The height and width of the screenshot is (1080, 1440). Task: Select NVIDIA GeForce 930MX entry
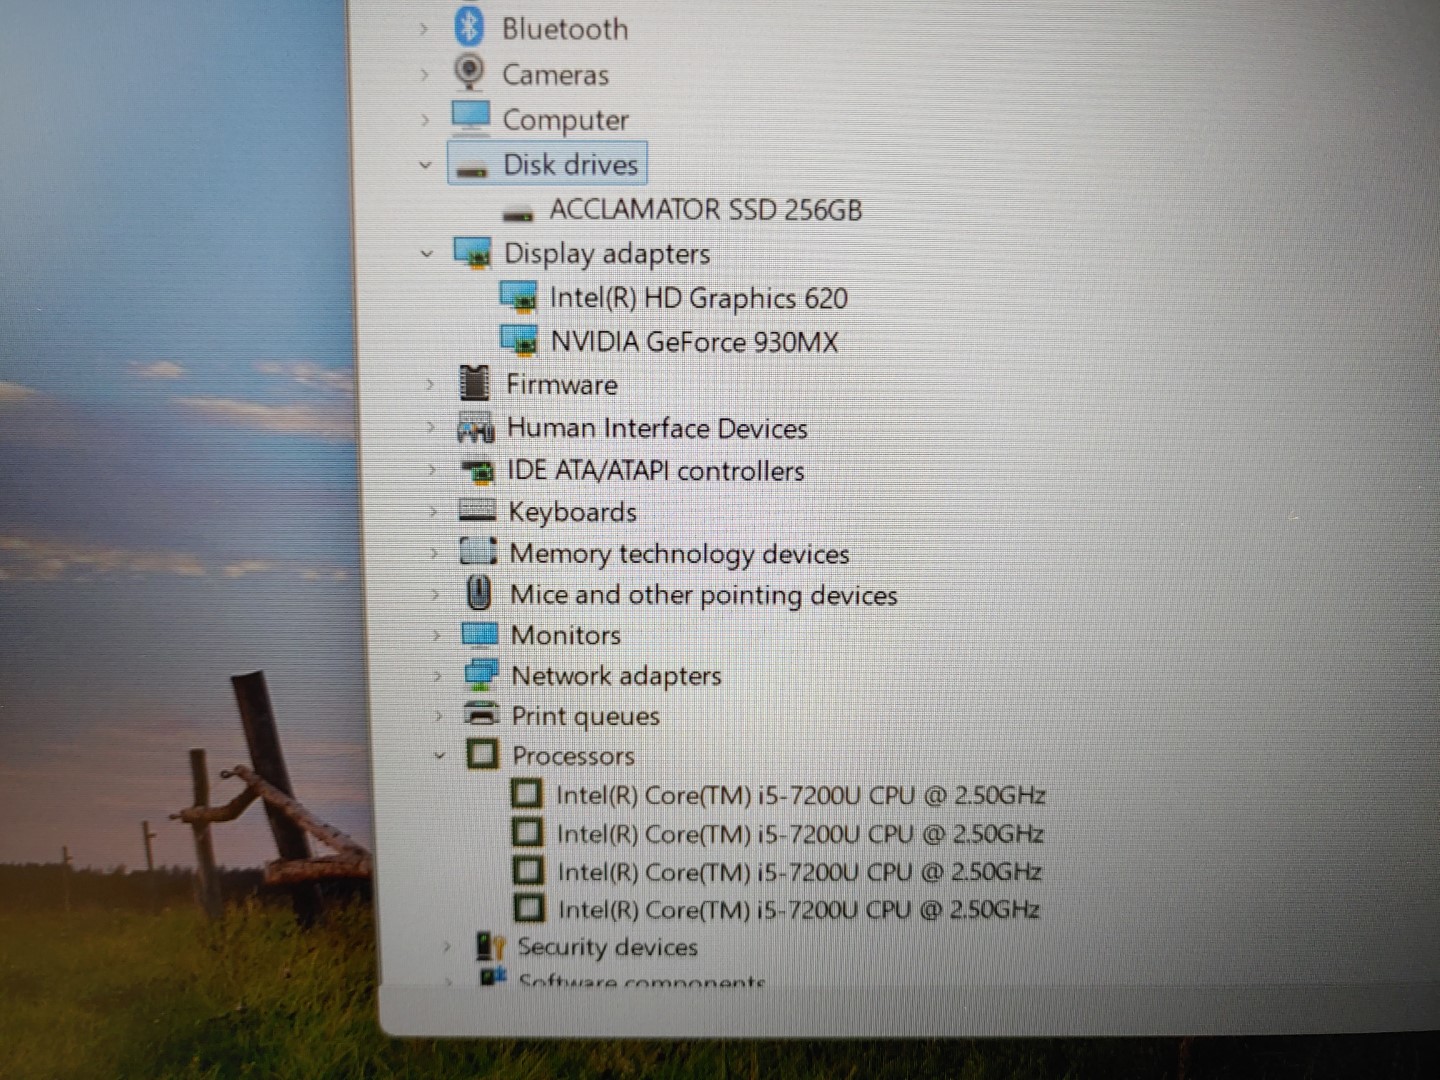[x=694, y=342]
